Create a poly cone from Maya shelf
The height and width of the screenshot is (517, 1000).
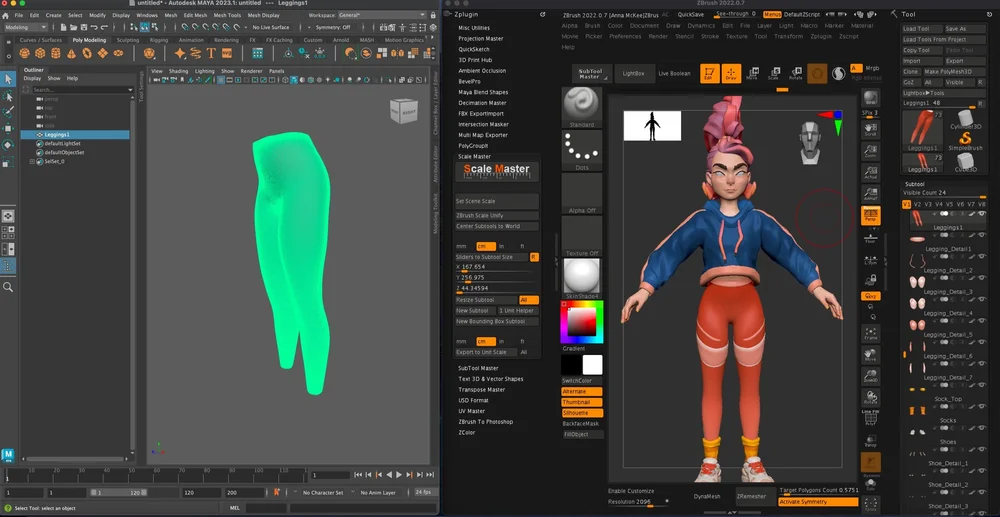[x=71, y=54]
